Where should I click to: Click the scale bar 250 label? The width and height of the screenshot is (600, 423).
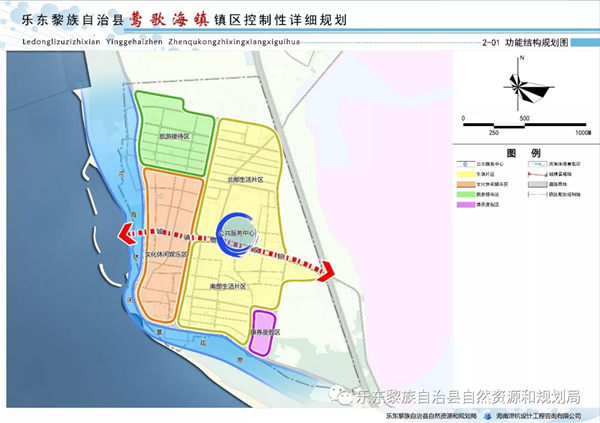494,132
